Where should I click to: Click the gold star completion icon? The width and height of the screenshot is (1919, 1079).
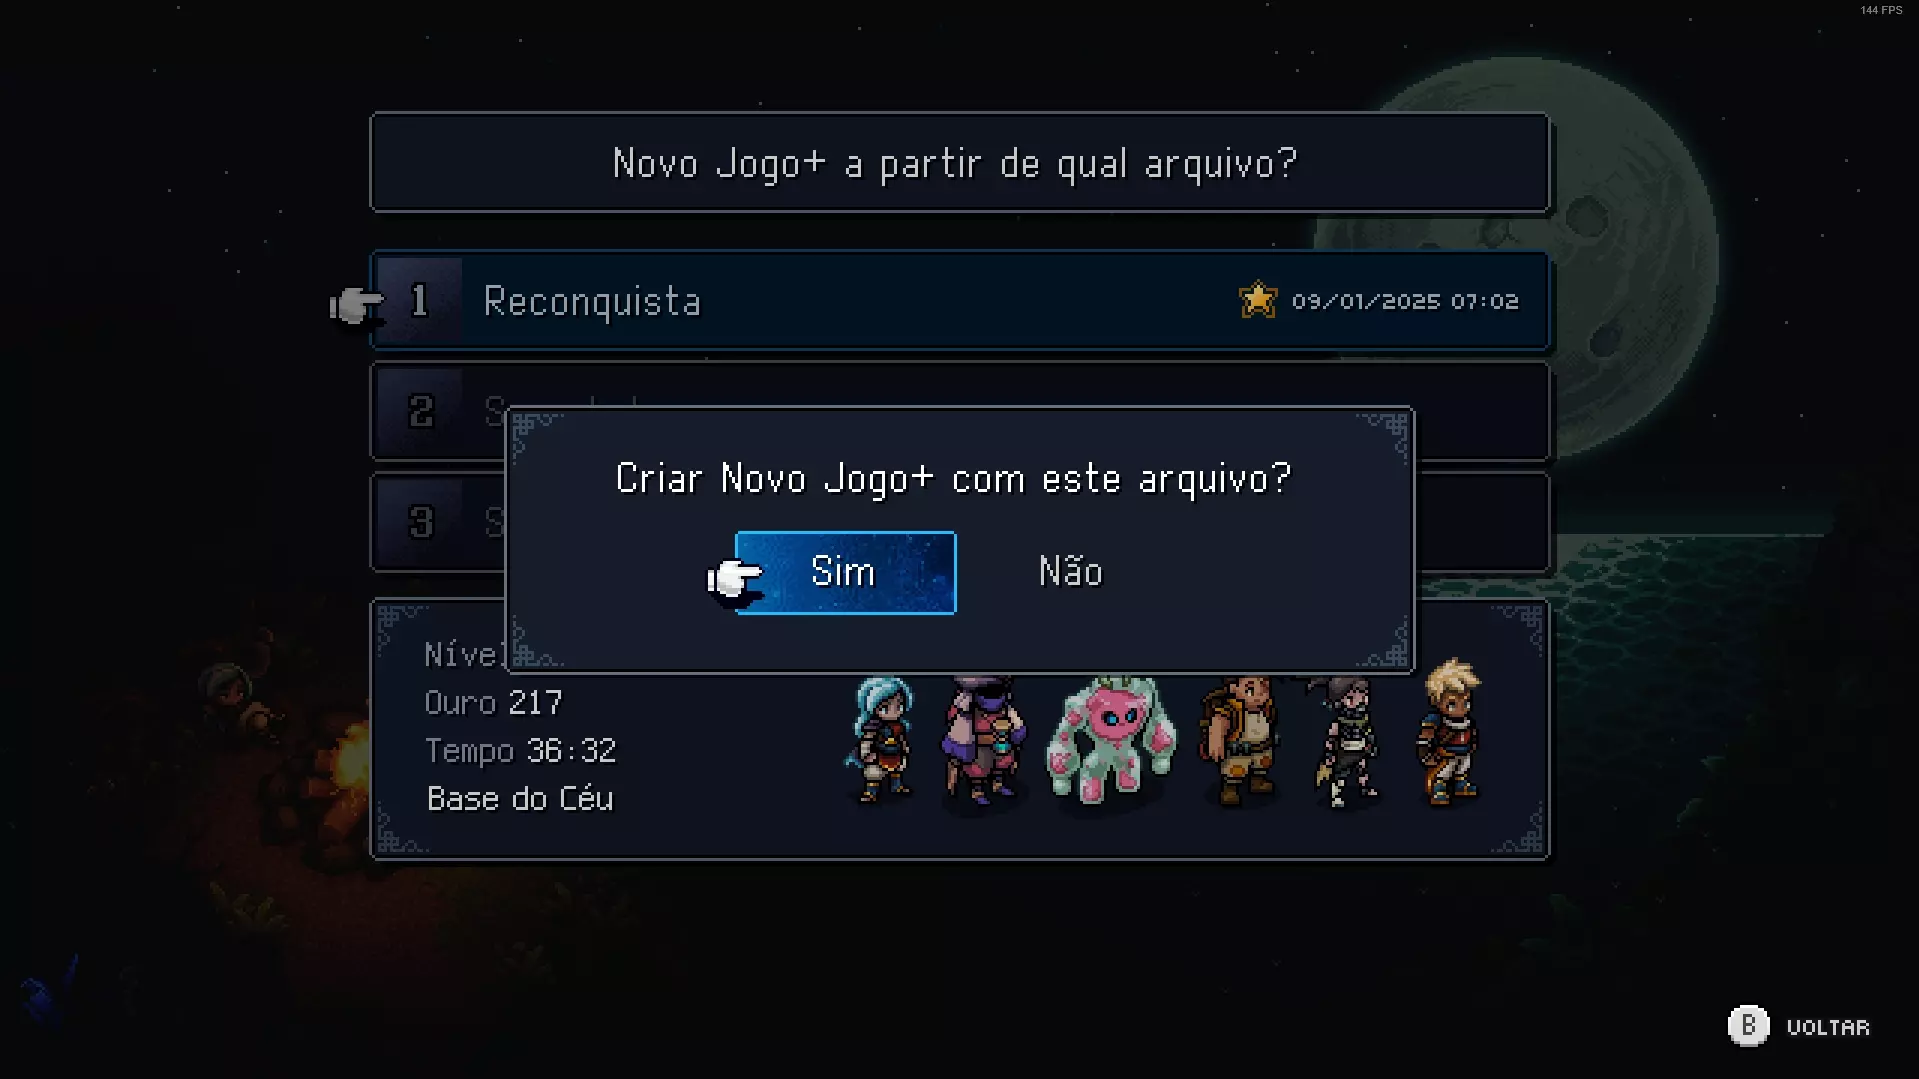[x=1258, y=300]
